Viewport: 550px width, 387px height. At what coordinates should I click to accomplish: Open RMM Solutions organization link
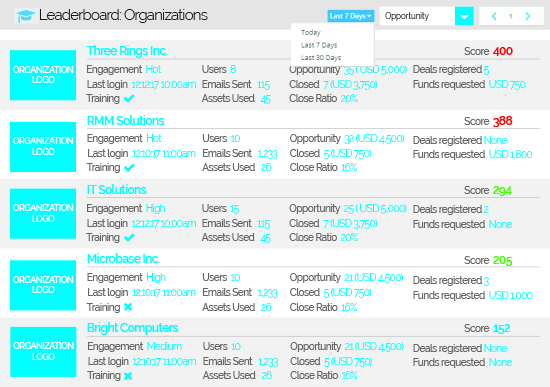[125, 121]
